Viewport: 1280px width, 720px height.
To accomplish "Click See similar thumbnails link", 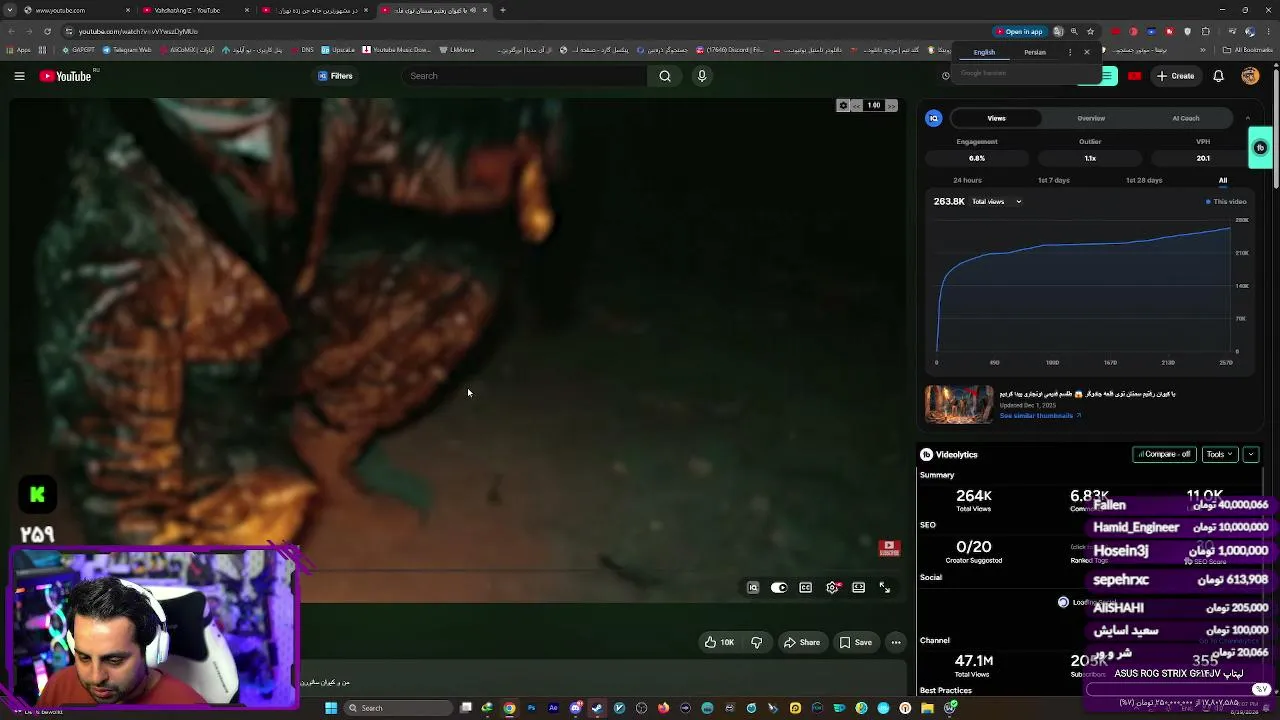I will pos(1040,416).
